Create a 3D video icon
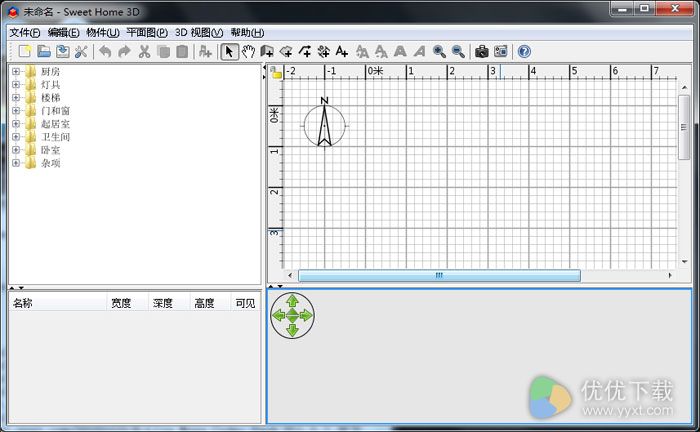Image resolution: width=700 pixels, height=432 pixels. [501, 52]
